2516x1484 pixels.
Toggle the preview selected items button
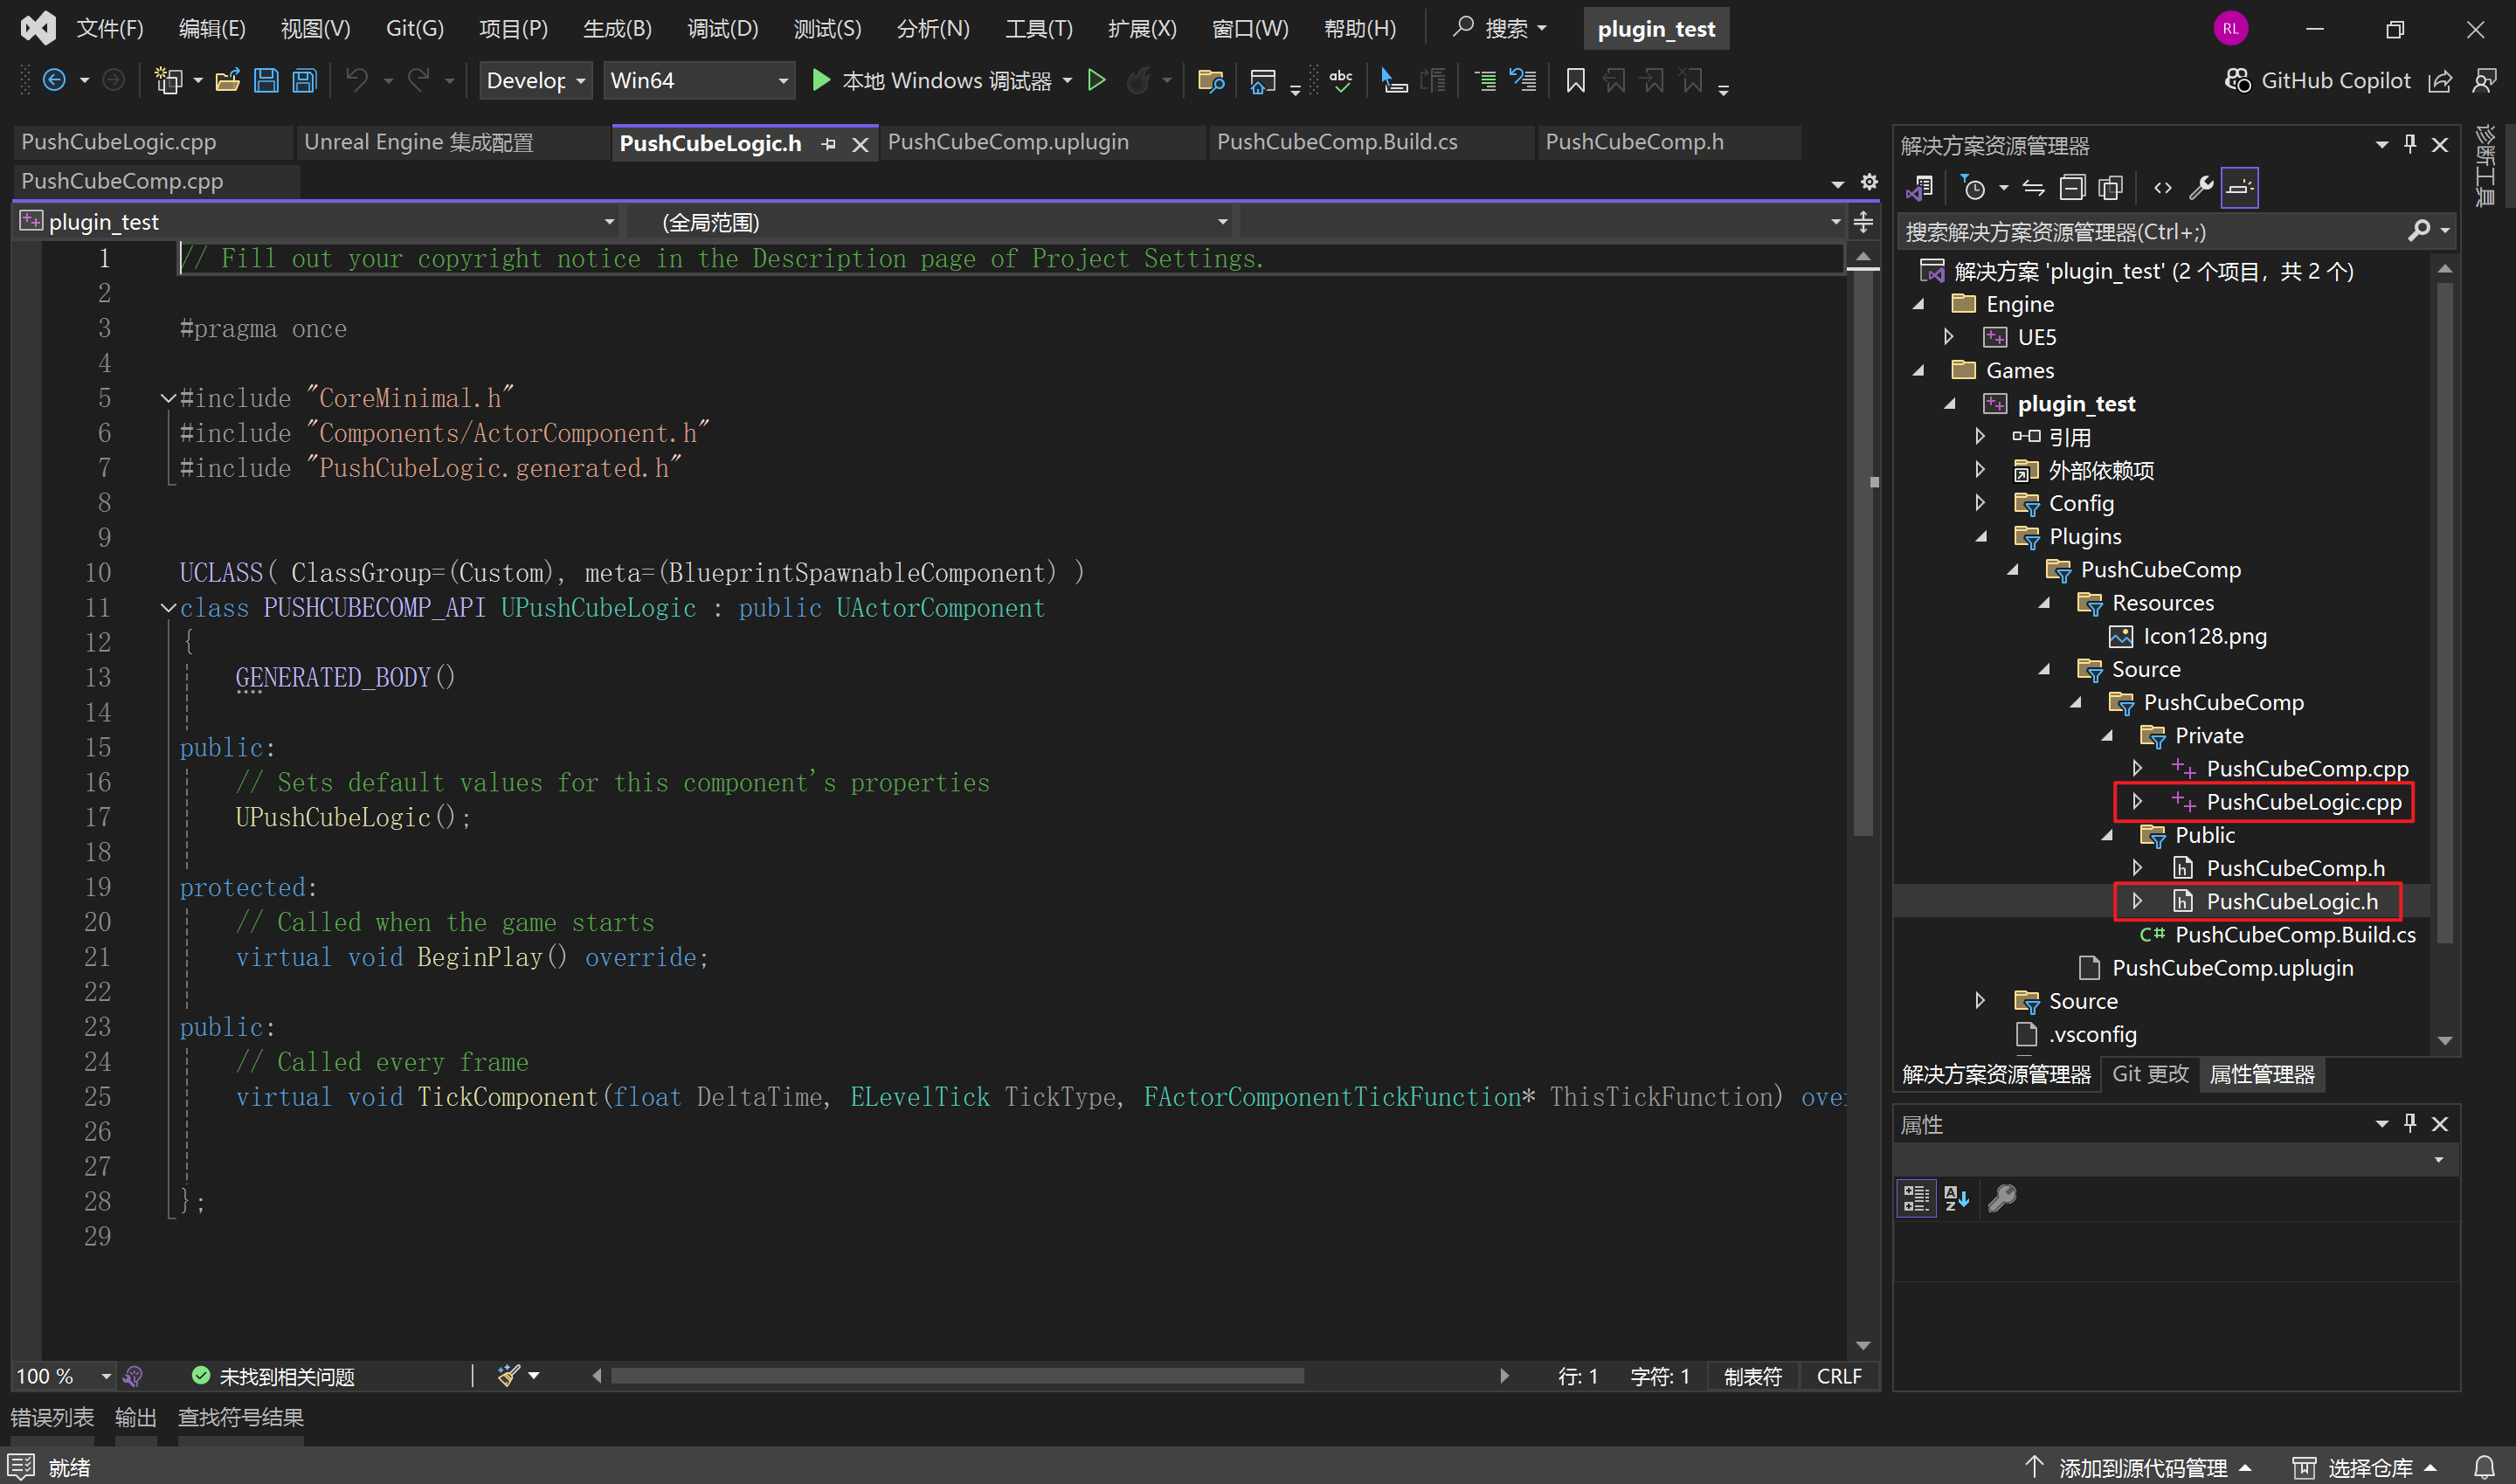2239,188
